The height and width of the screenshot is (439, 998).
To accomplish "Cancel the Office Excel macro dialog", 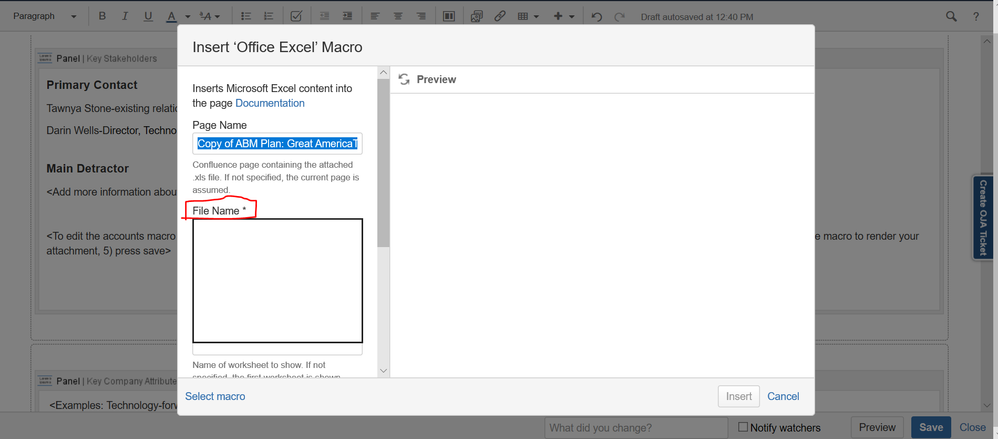I will pos(783,396).
